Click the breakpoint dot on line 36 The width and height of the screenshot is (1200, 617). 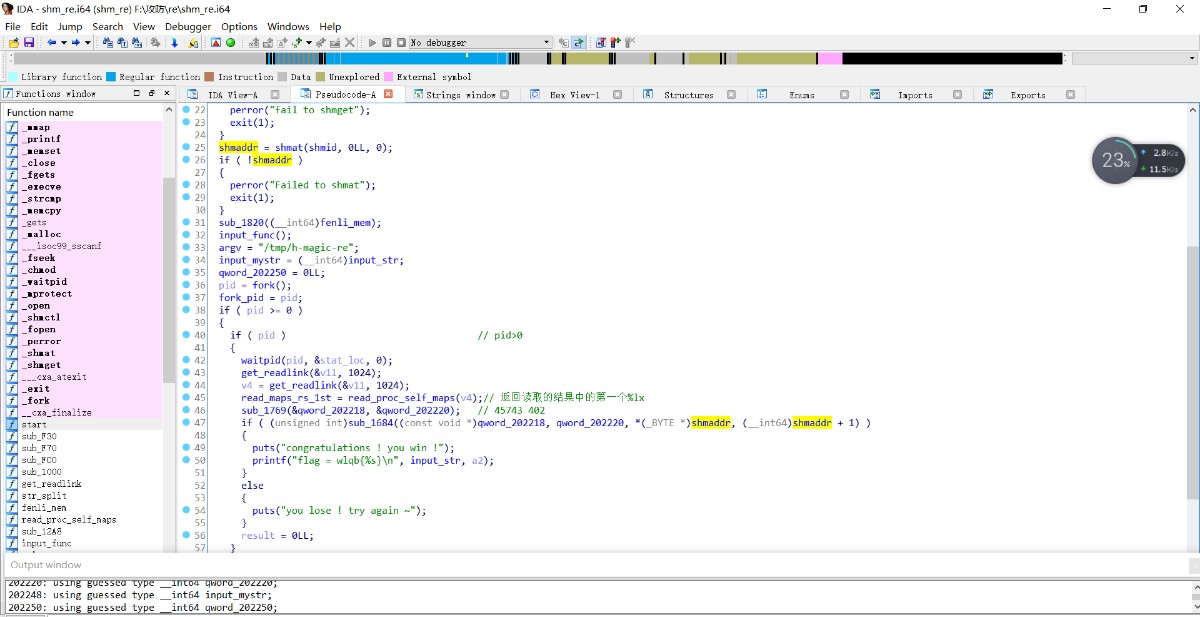point(186,285)
